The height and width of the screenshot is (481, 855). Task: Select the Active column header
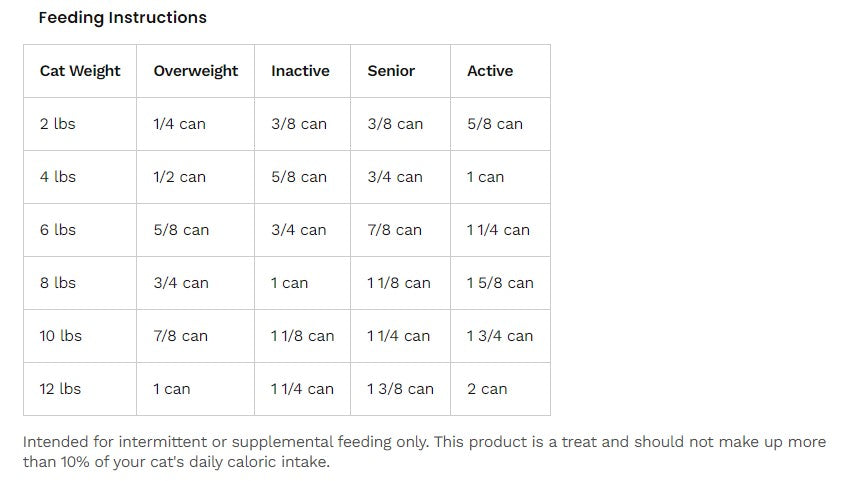pyautogui.click(x=490, y=71)
